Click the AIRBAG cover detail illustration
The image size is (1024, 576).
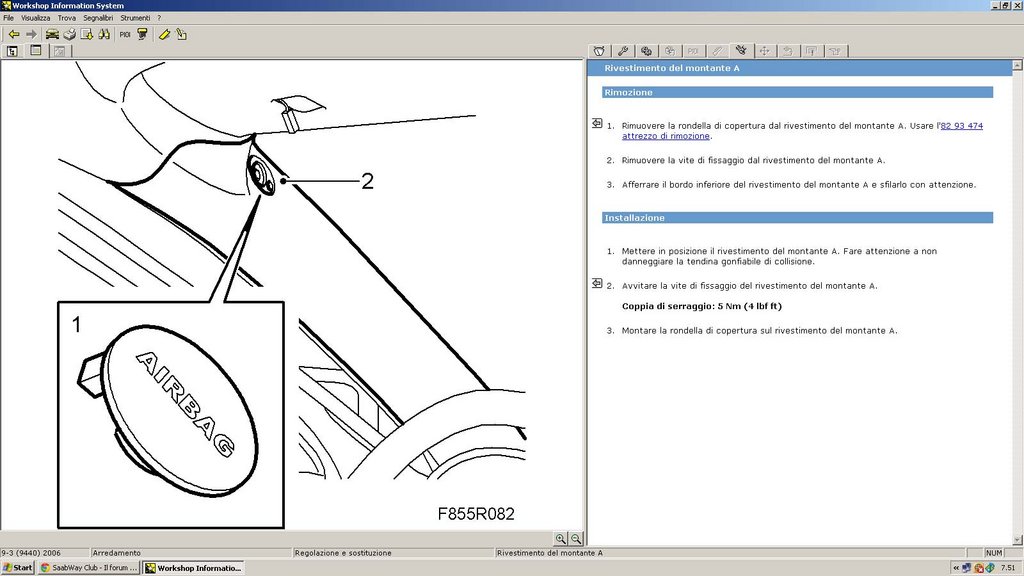pyautogui.click(x=171, y=415)
